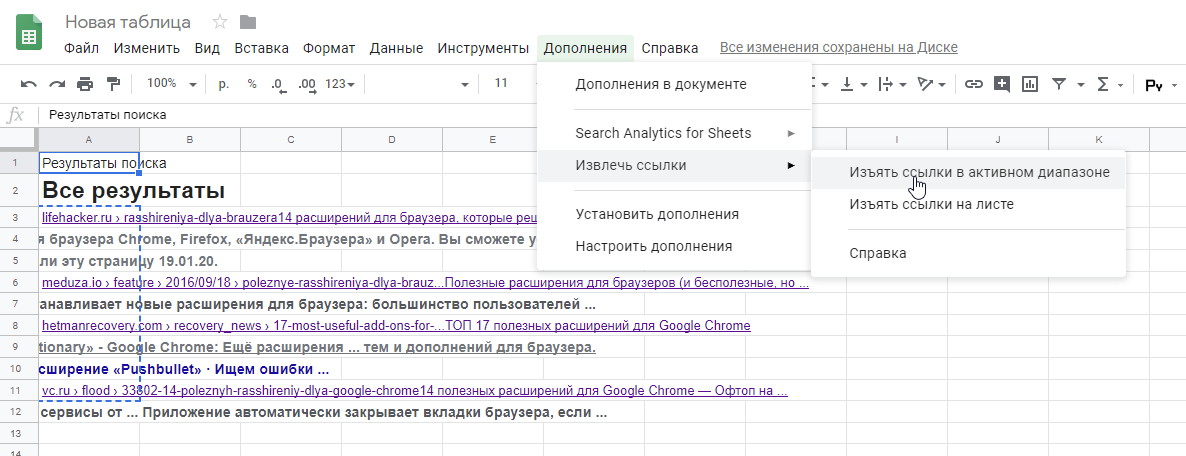Screen dimensions: 1186x456
Task: Open the Формат menu
Action: tap(329, 48)
